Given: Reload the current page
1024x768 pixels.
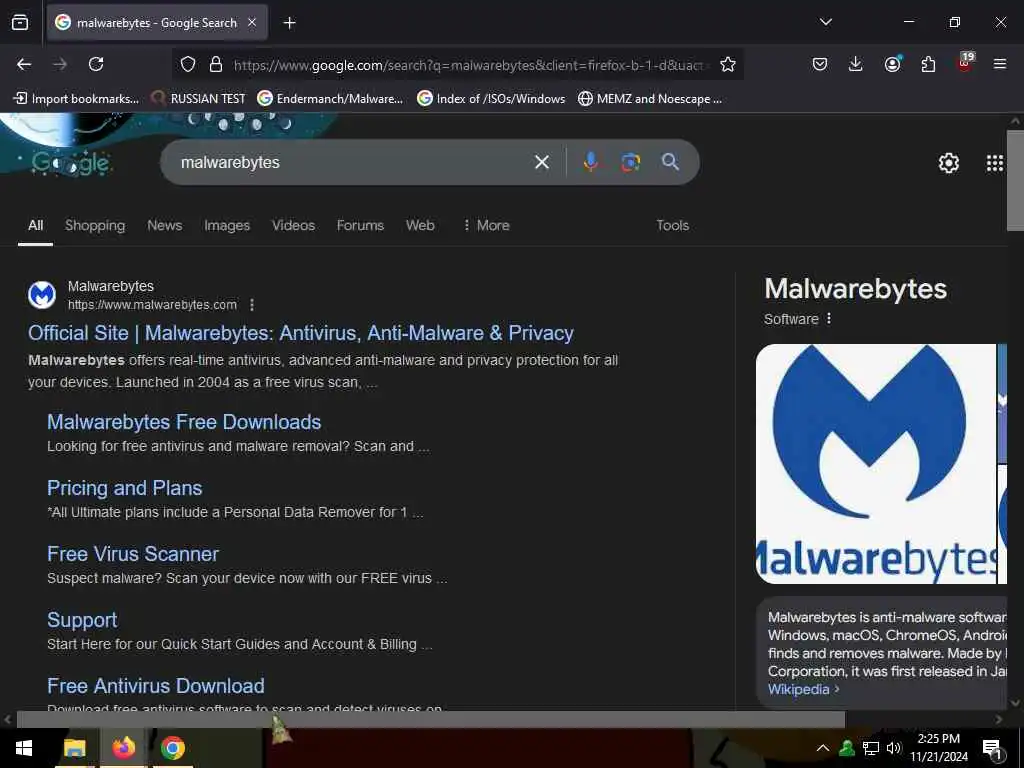Looking at the screenshot, I should pos(96,64).
